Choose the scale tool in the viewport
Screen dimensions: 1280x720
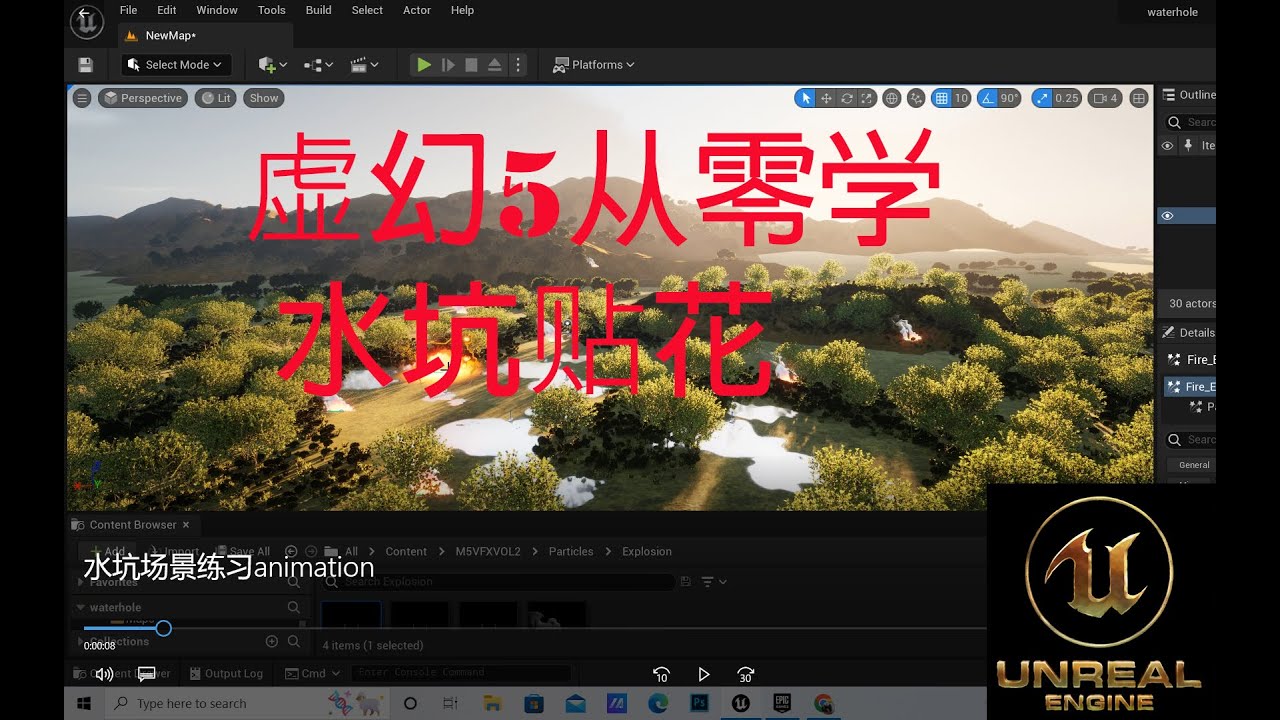(x=867, y=98)
